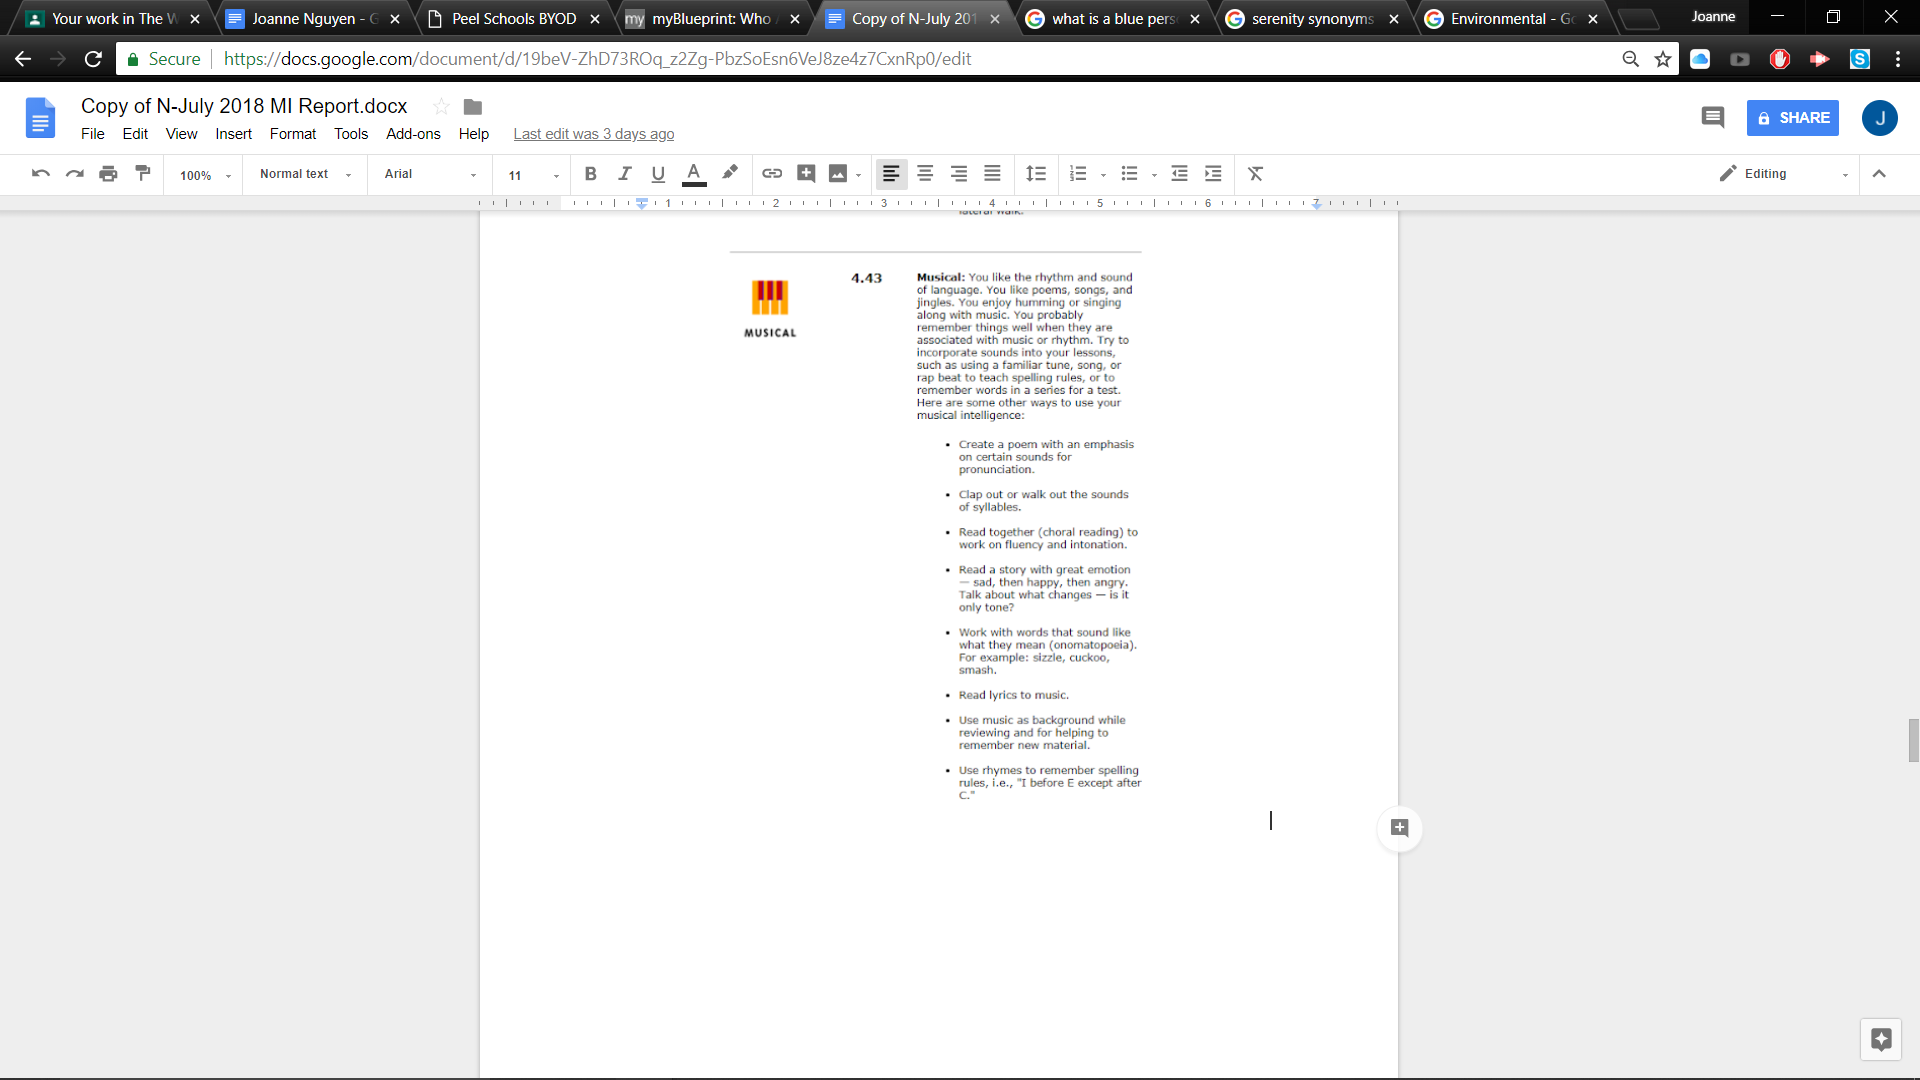Toggle italic formatting
This screenshot has height=1080, width=1920.
(x=625, y=174)
